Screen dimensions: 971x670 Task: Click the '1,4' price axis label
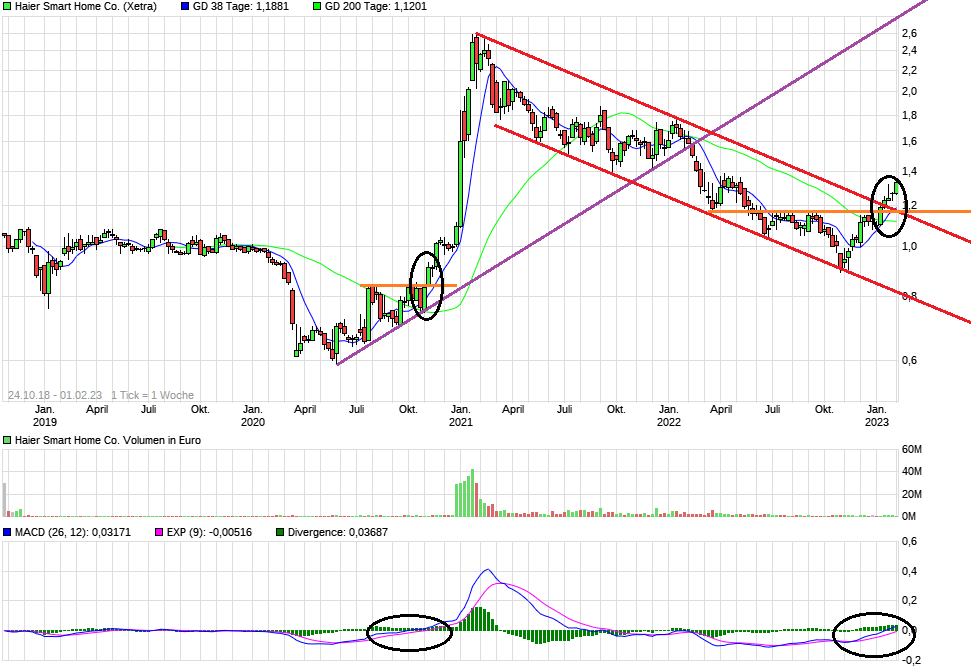(x=910, y=172)
